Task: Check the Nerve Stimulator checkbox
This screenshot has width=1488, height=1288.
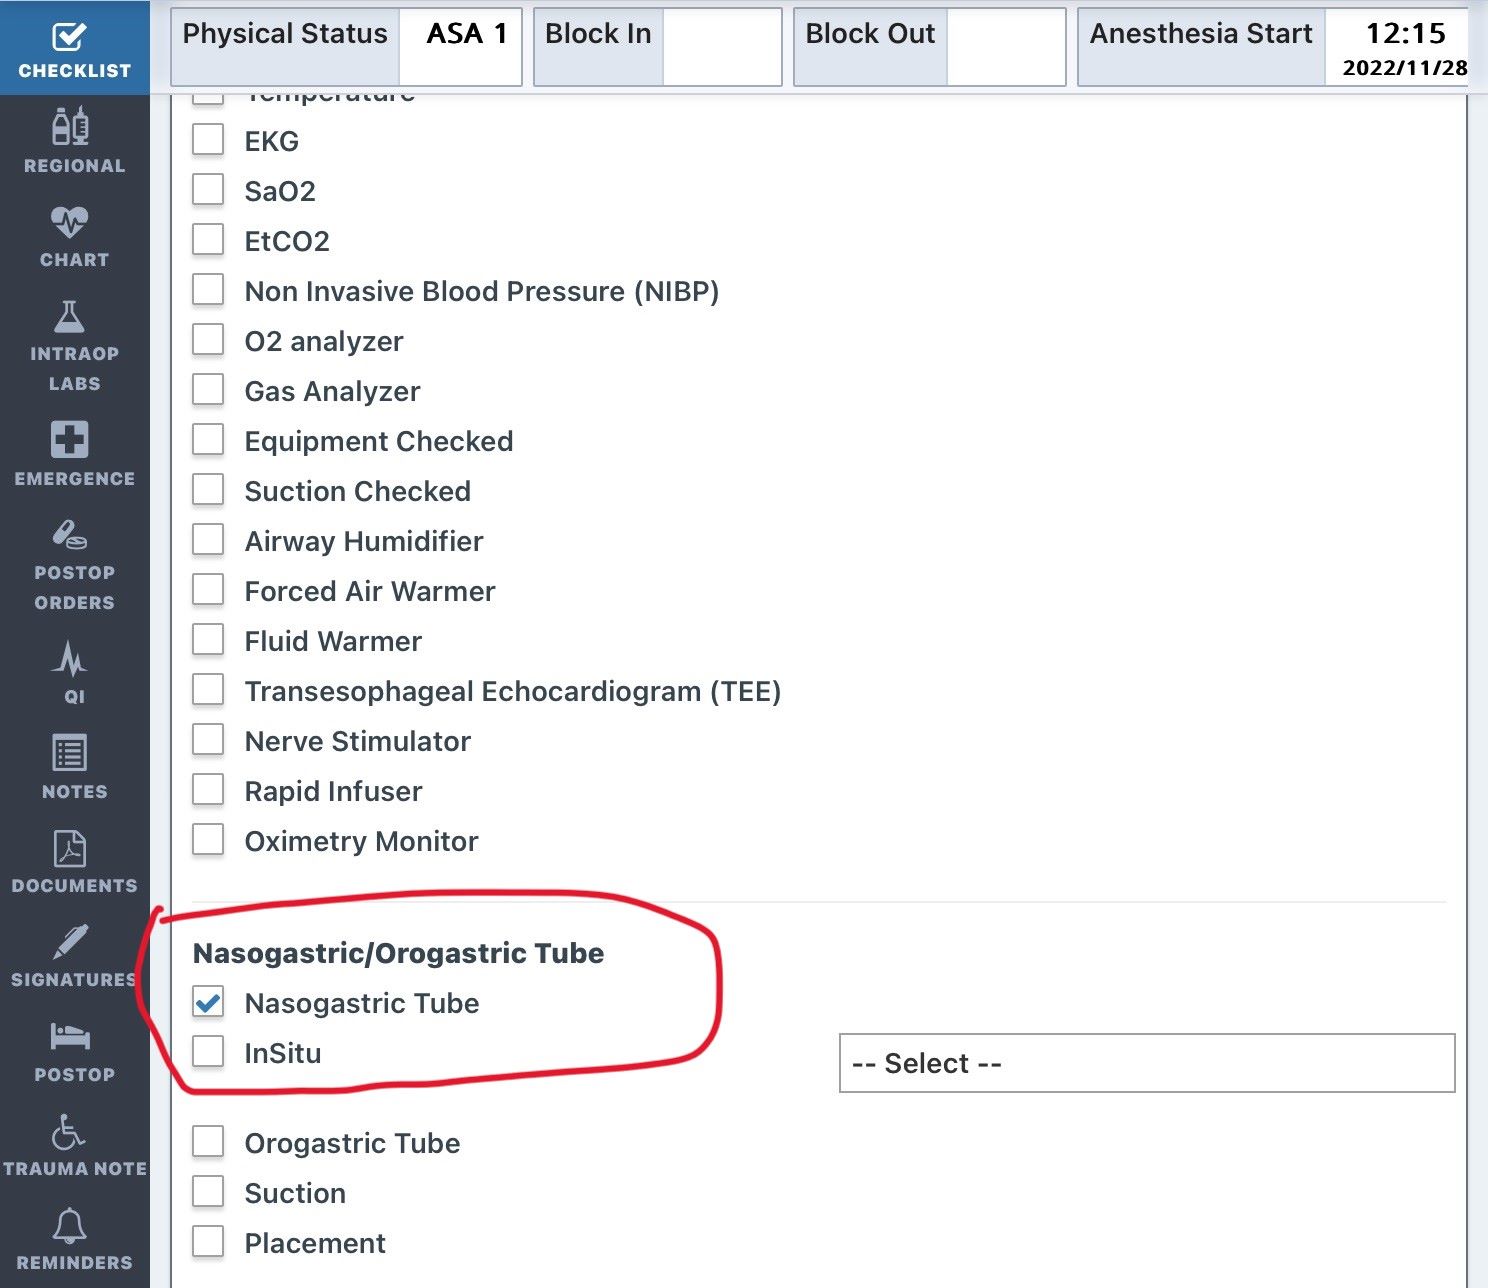Action: pos(208,740)
